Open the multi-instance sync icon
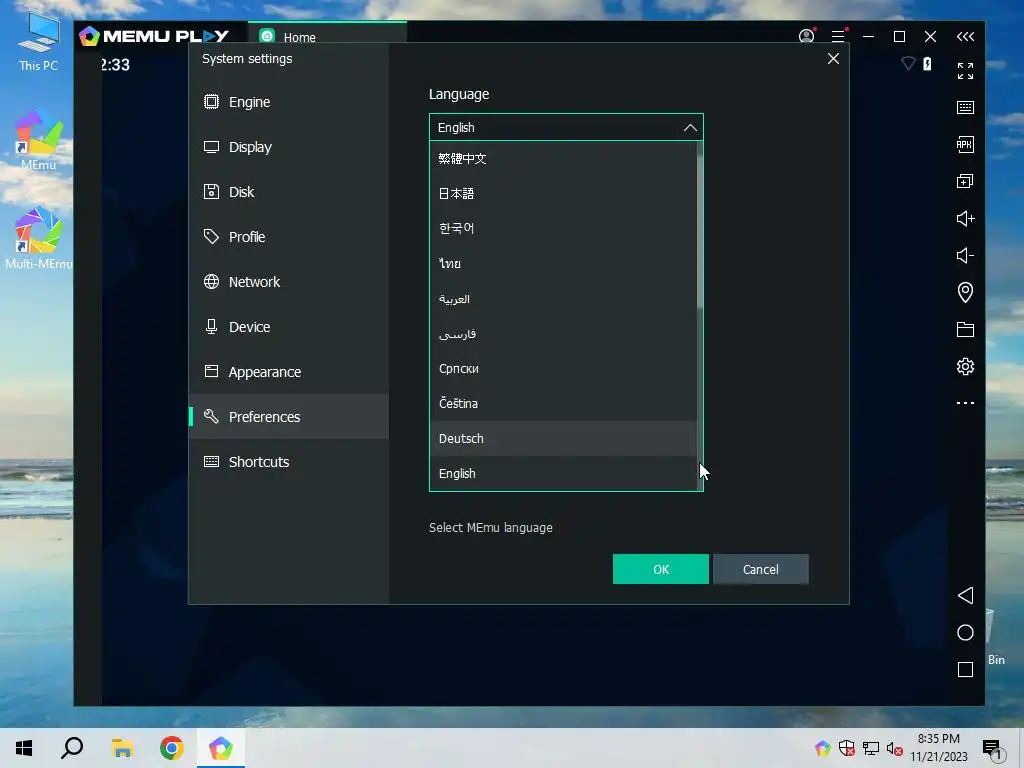 coord(965,182)
